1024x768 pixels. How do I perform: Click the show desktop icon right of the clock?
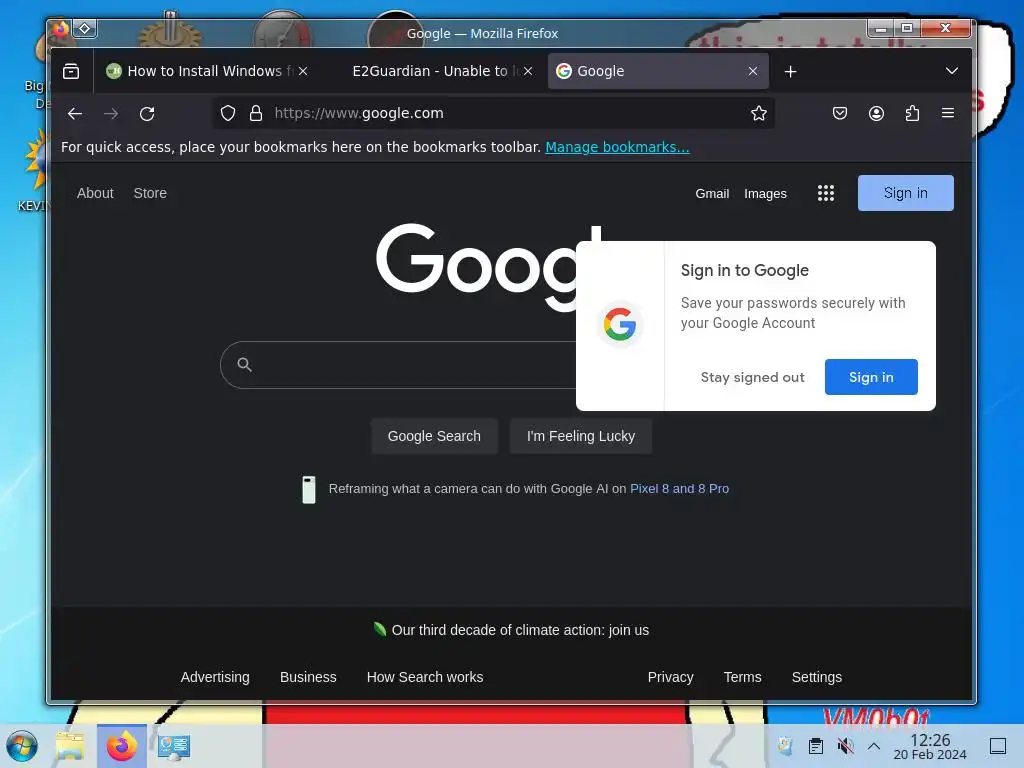click(998, 746)
